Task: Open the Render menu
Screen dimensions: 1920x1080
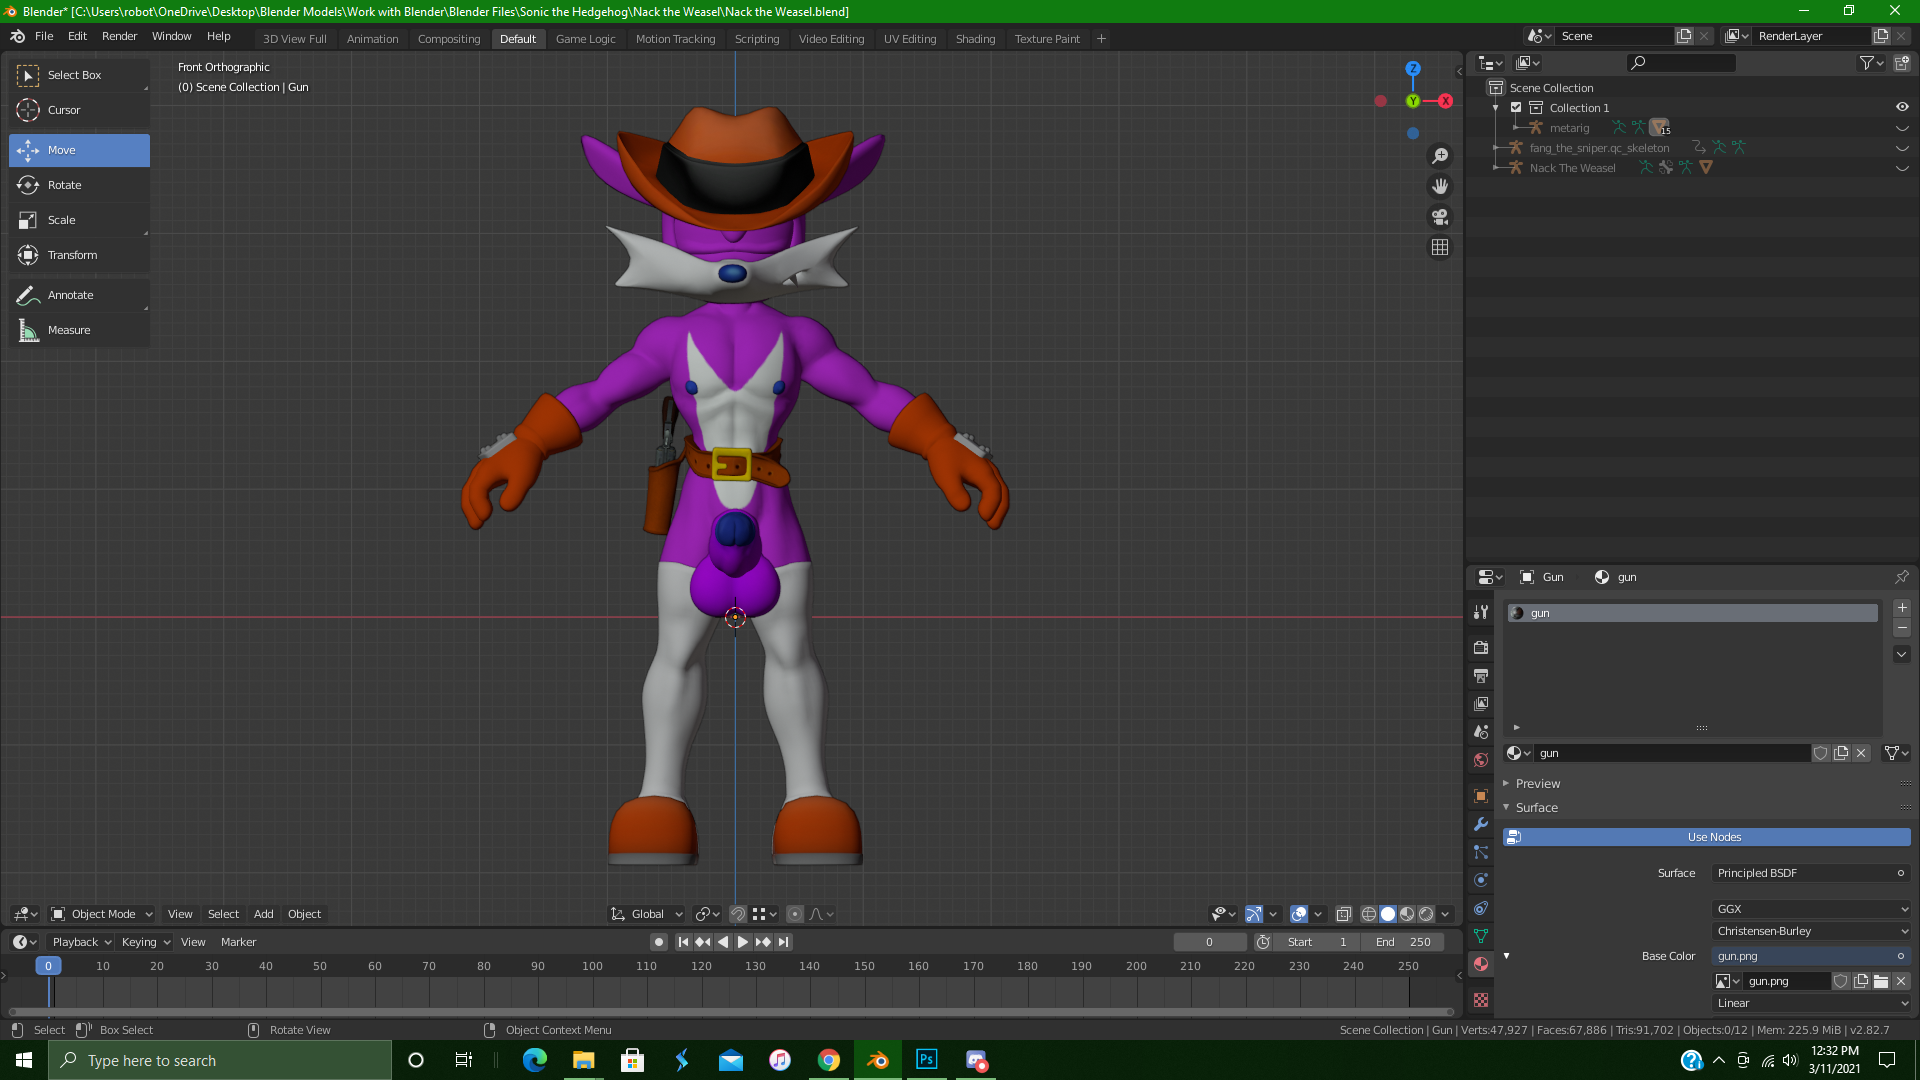Action: [x=119, y=36]
